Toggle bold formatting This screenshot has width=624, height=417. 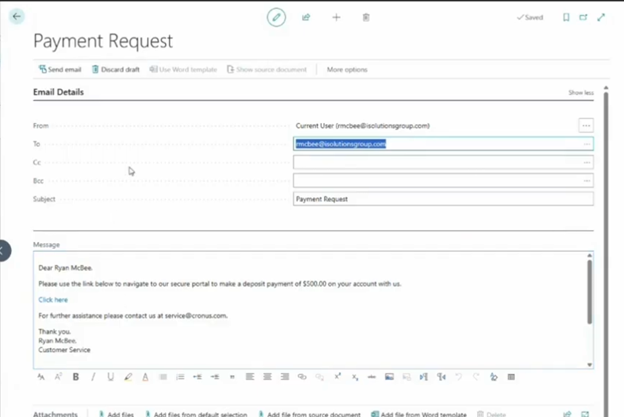pos(76,377)
